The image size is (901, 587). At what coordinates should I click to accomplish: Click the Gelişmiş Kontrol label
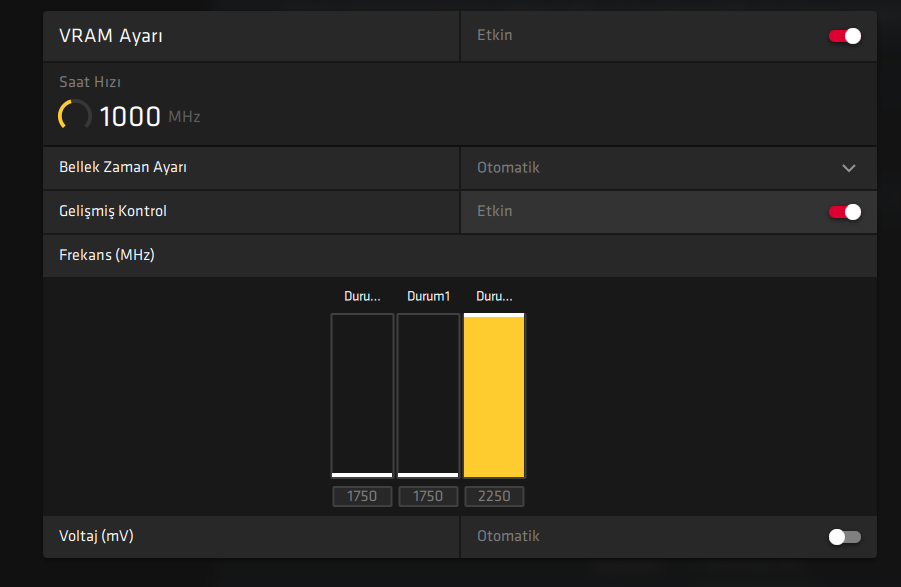(113, 211)
